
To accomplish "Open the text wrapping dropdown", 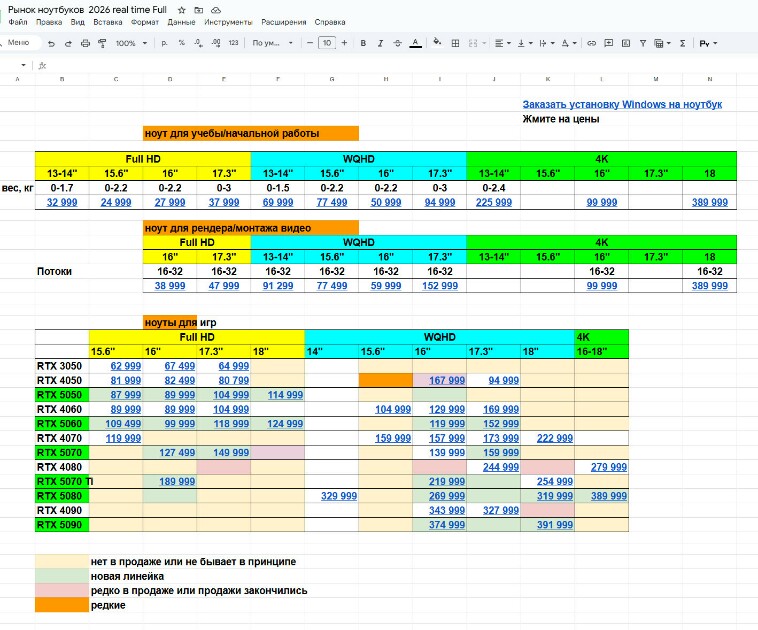I will (547, 44).
